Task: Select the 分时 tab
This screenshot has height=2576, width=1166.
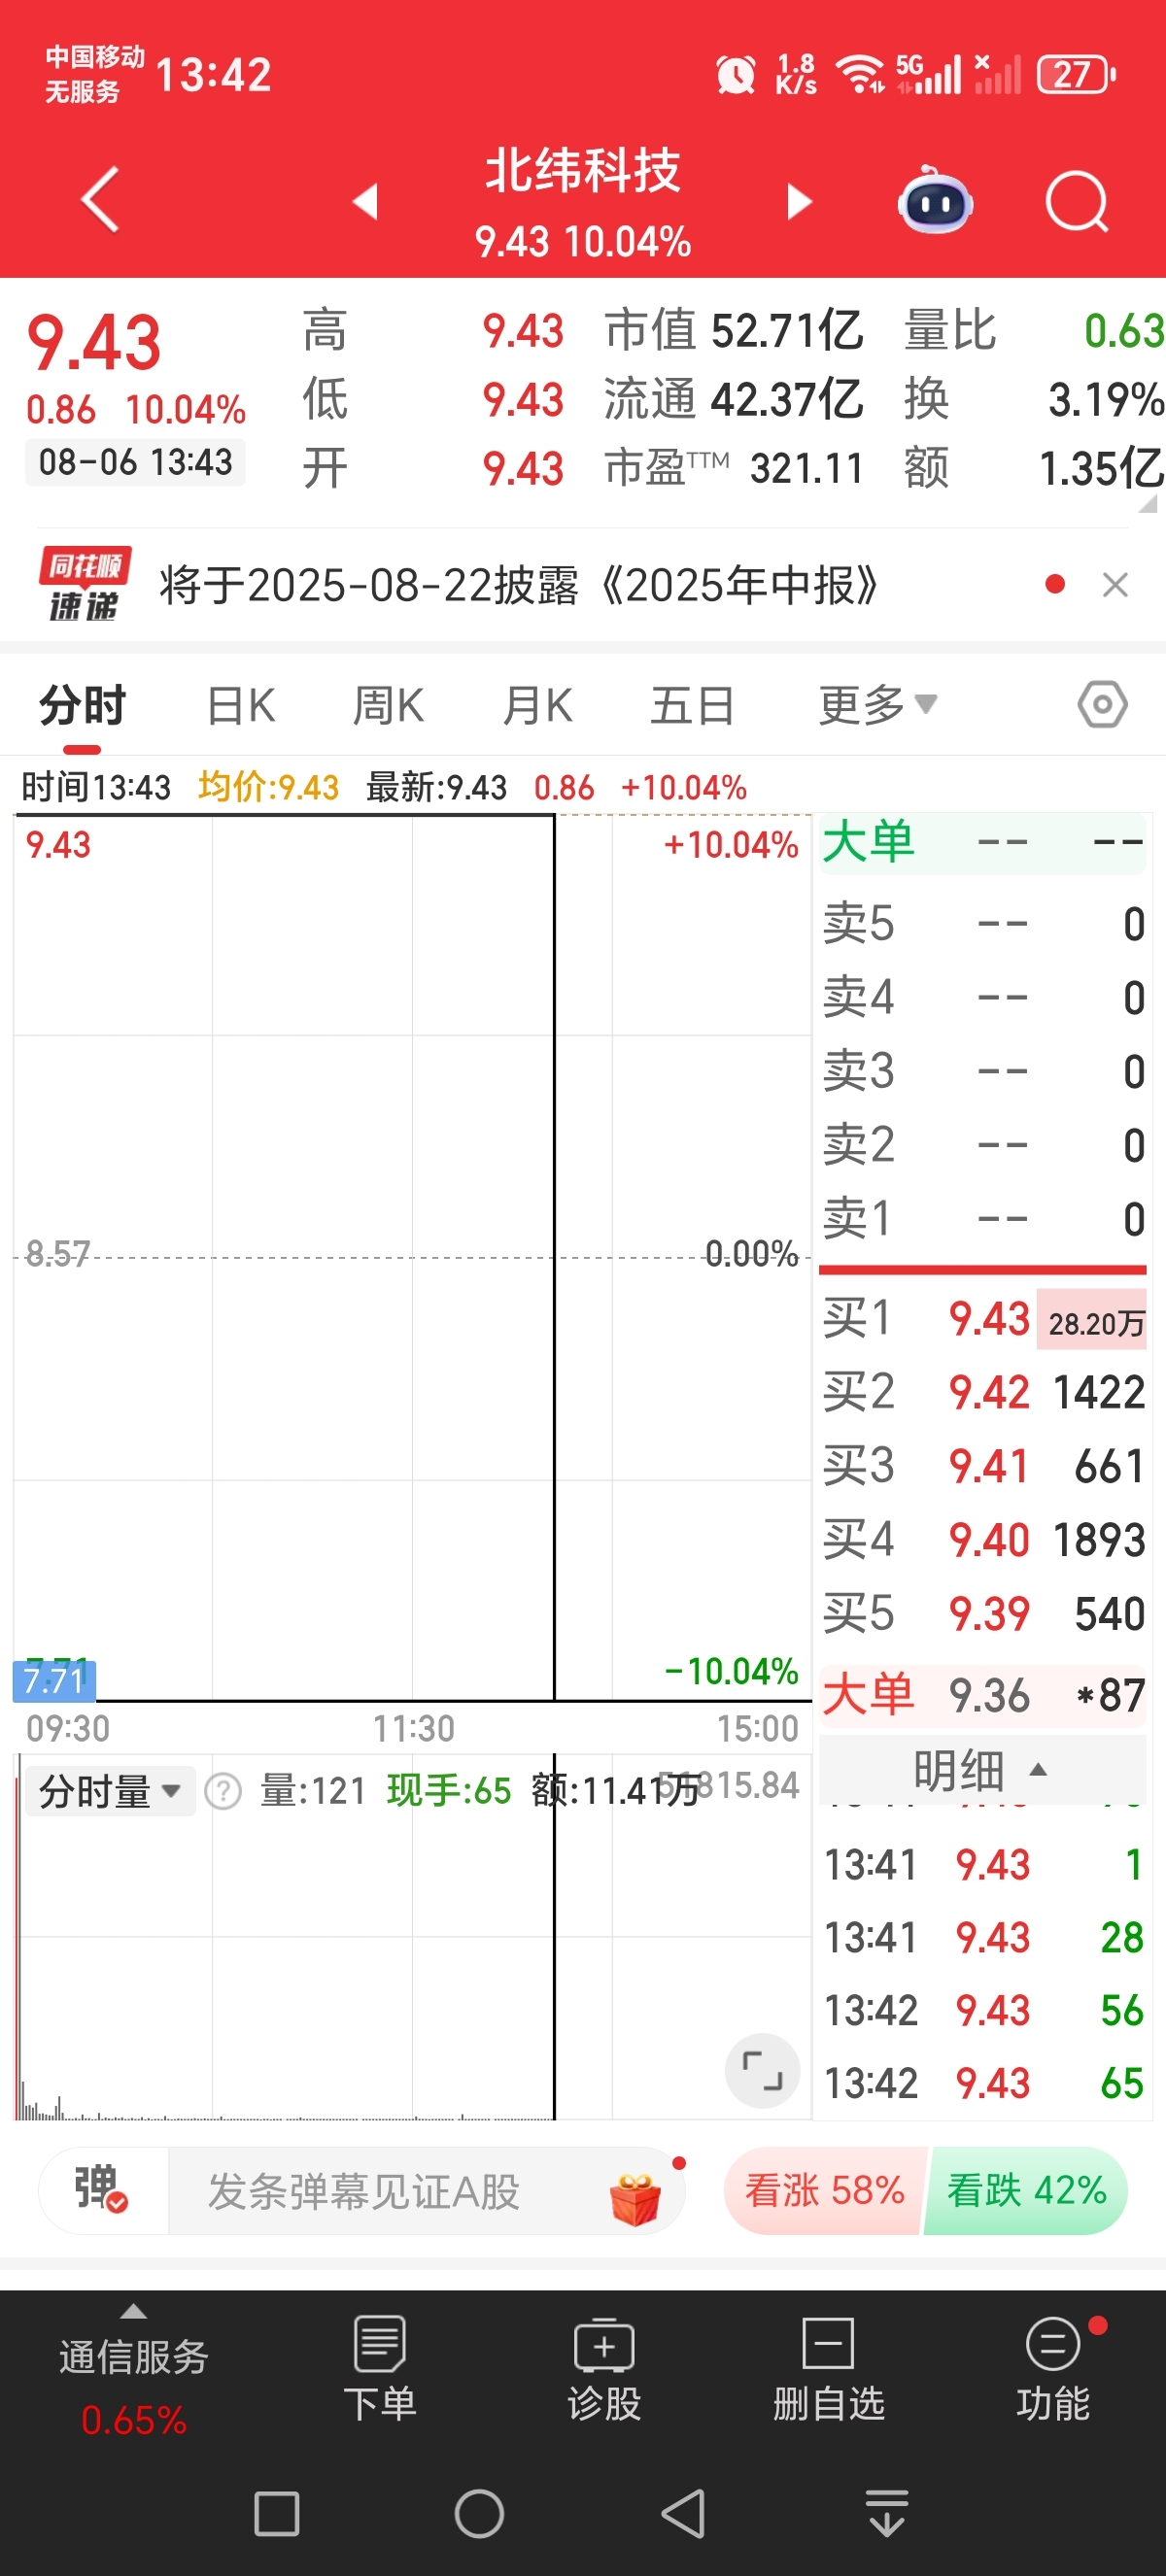Action: tap(82, 705)
